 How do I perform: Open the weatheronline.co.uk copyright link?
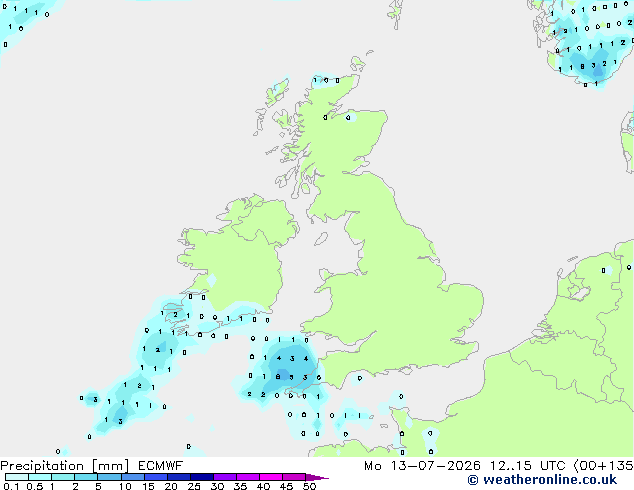(x=542, y=480)
